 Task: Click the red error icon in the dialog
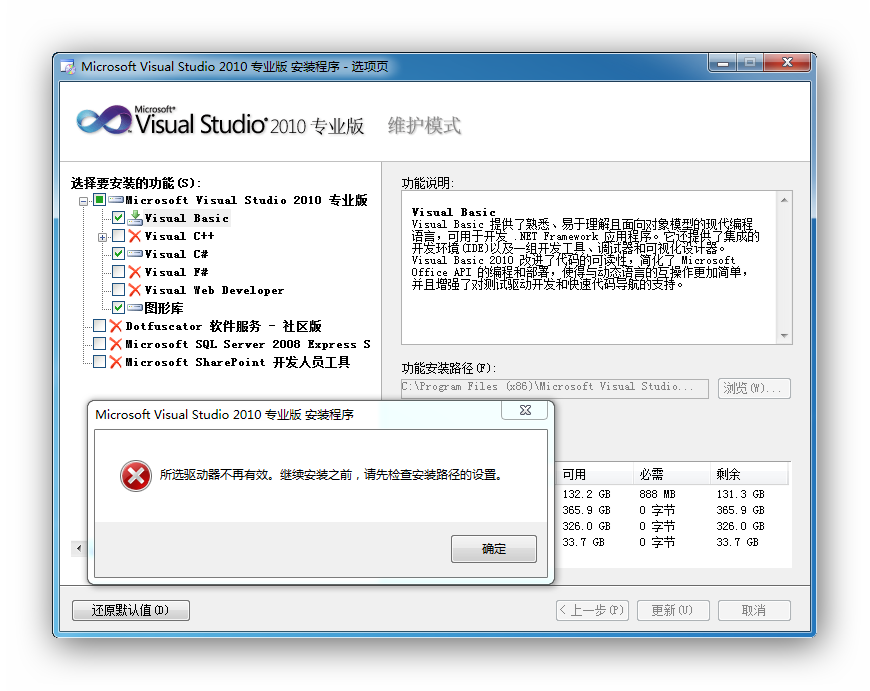click(x=135, y=476)
